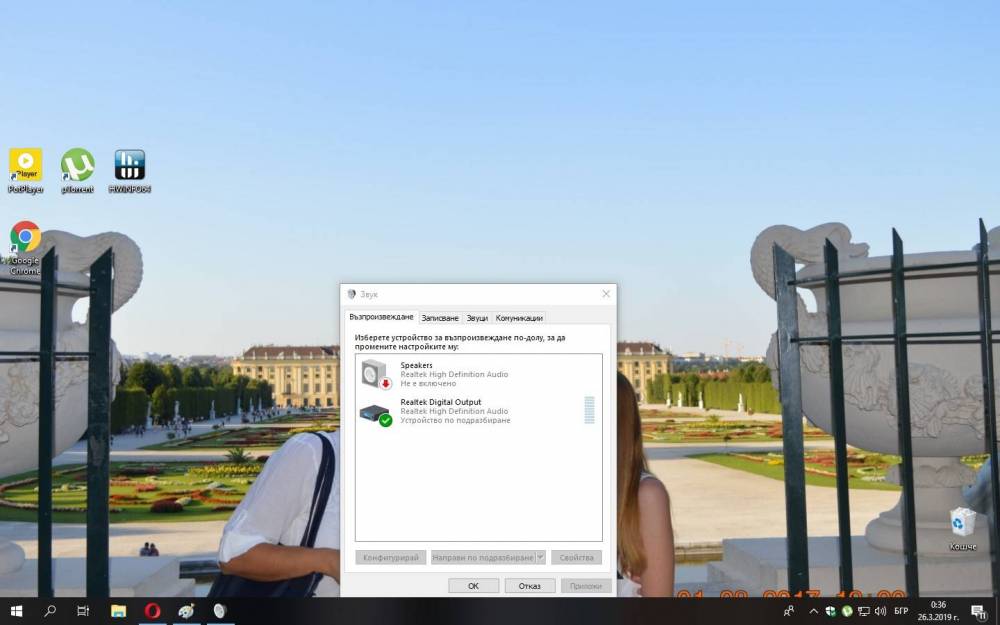This screenshot has height=625, width=1000.
Task: Switch to the Комуникации tab
Action: [x=519, y=318]
